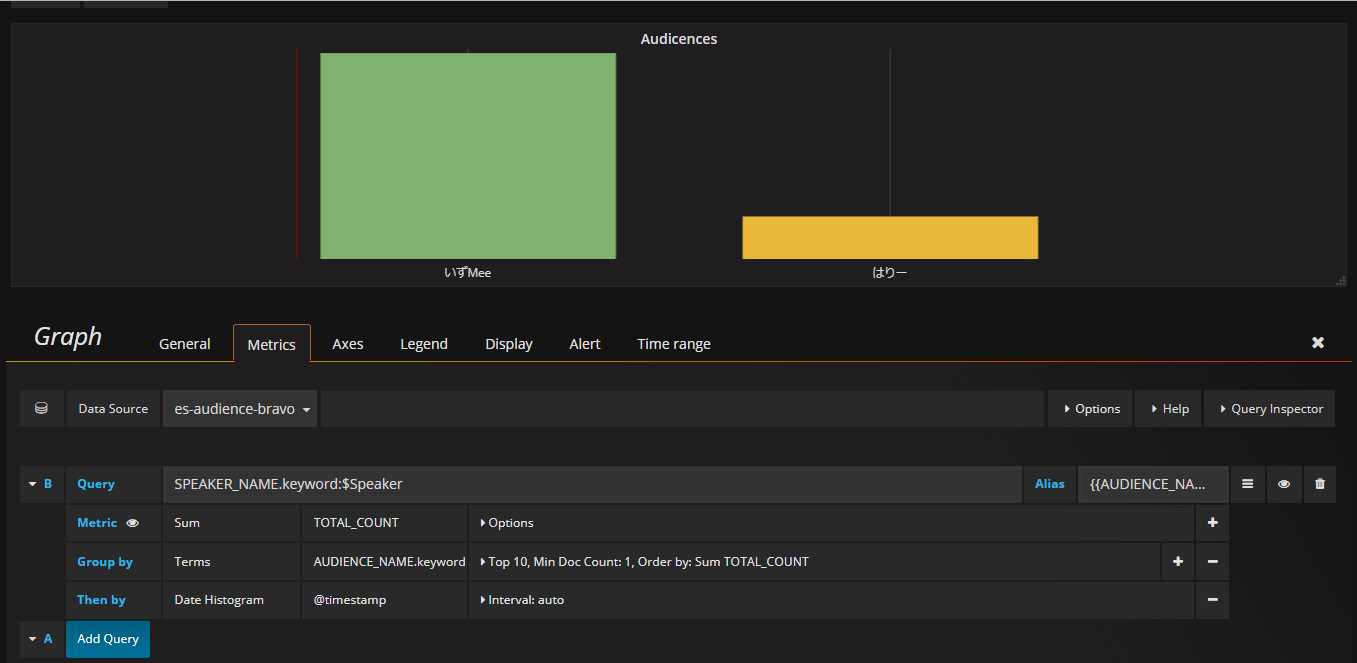The width and height of the screenshot is (1357, 663).
Task: Close the Graph editor with the X icon
Action: pos(1318,343)
